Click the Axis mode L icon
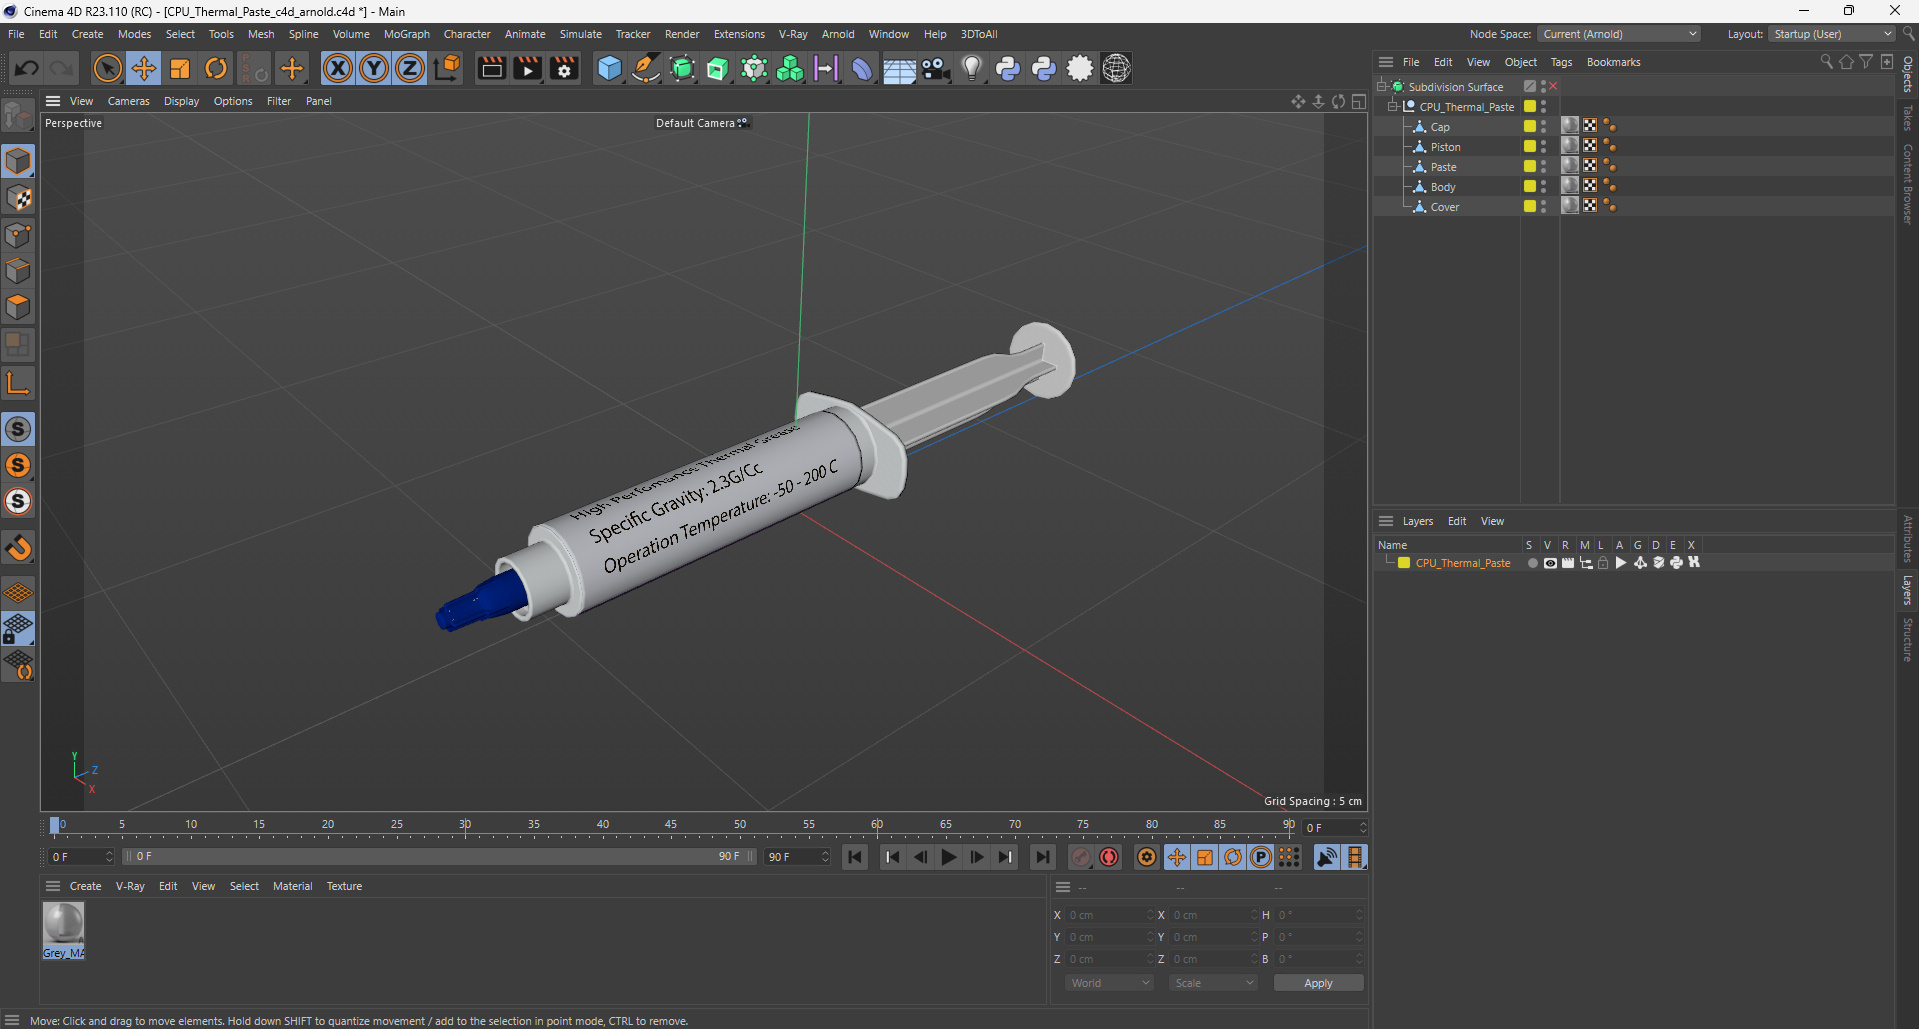1919x1029 pixels. tap(18, 383)
